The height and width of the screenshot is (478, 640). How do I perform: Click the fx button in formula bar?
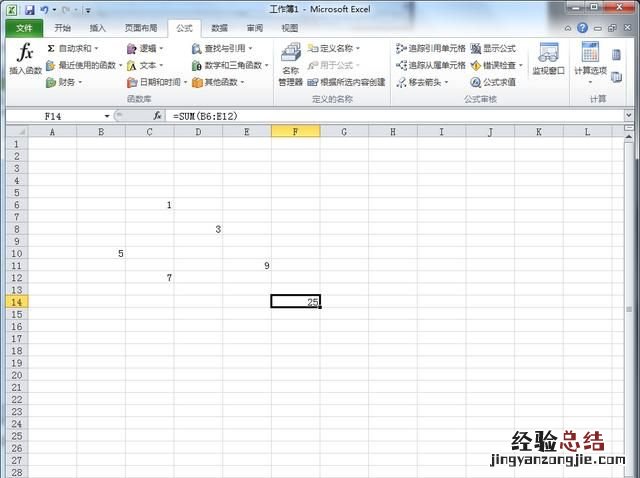coord(157,116)
